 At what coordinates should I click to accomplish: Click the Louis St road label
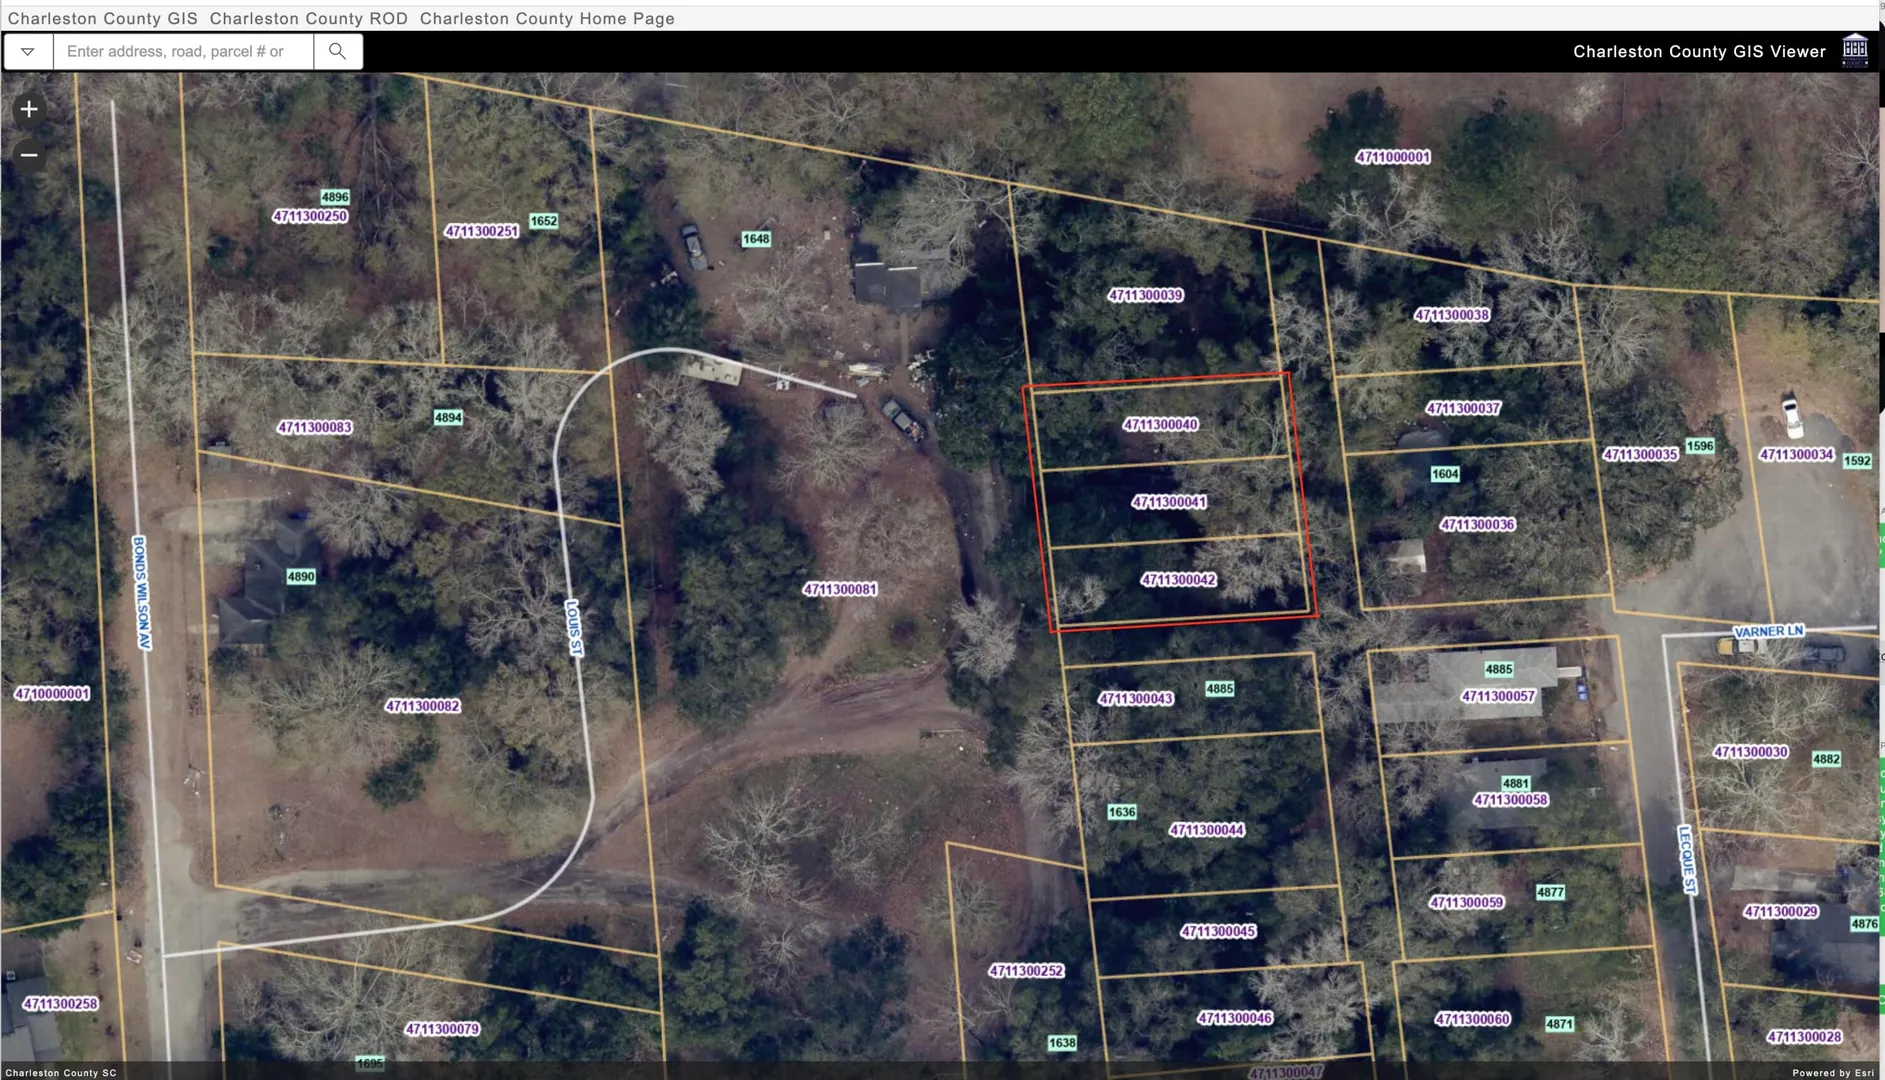(574, 628)
